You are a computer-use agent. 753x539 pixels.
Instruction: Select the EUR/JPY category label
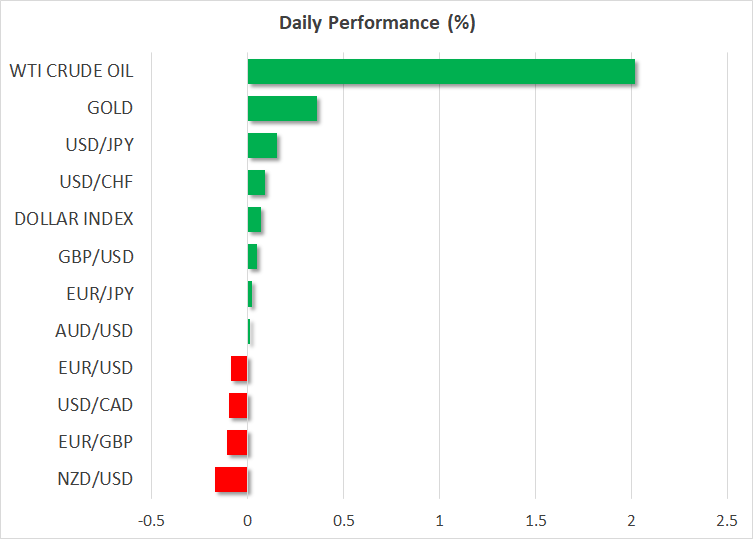click(x=98, y=293)
